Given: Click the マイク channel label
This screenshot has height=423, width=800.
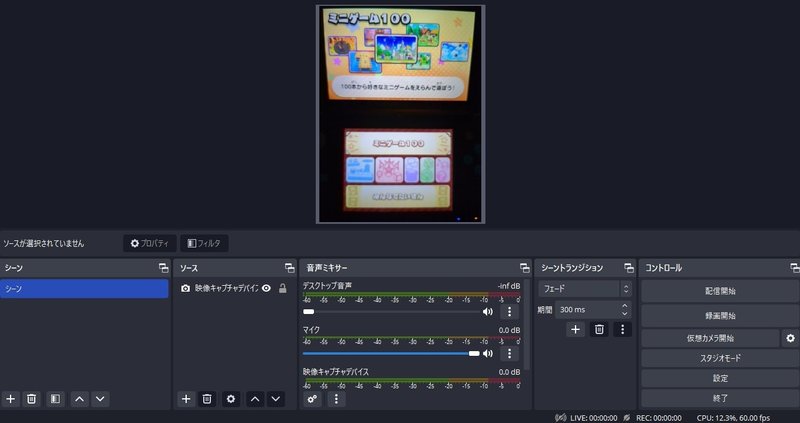Looking at the screenshot, I should click(311, 330).
